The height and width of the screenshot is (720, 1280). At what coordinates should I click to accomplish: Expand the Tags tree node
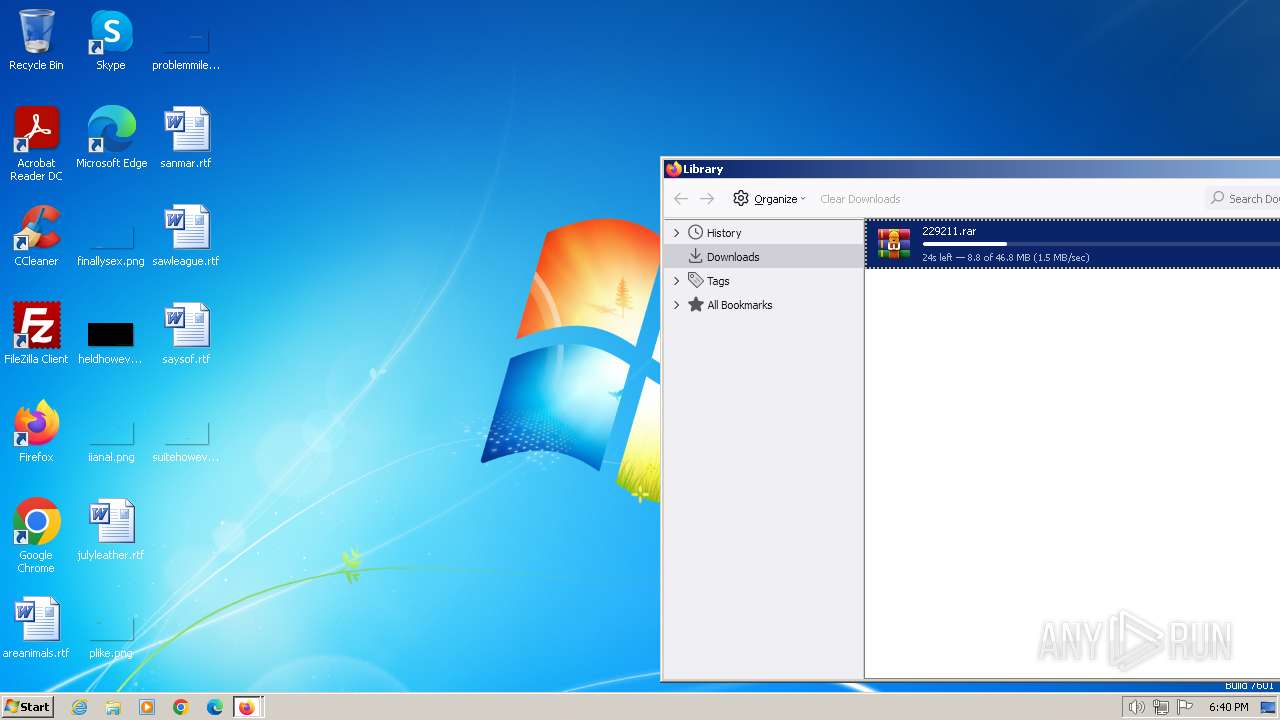tap(677, 281)
